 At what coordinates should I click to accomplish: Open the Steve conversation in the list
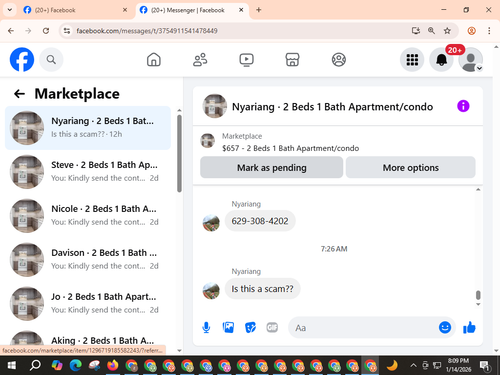(x=88, y=172)
